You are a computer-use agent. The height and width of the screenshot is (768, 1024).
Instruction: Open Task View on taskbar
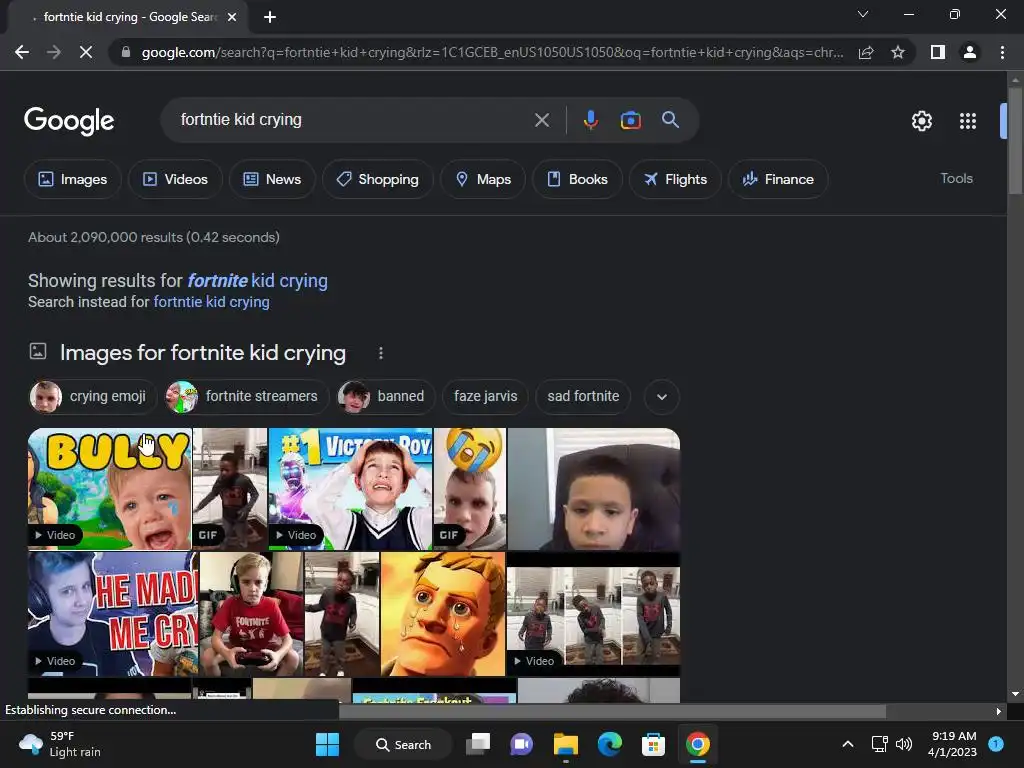478,744
